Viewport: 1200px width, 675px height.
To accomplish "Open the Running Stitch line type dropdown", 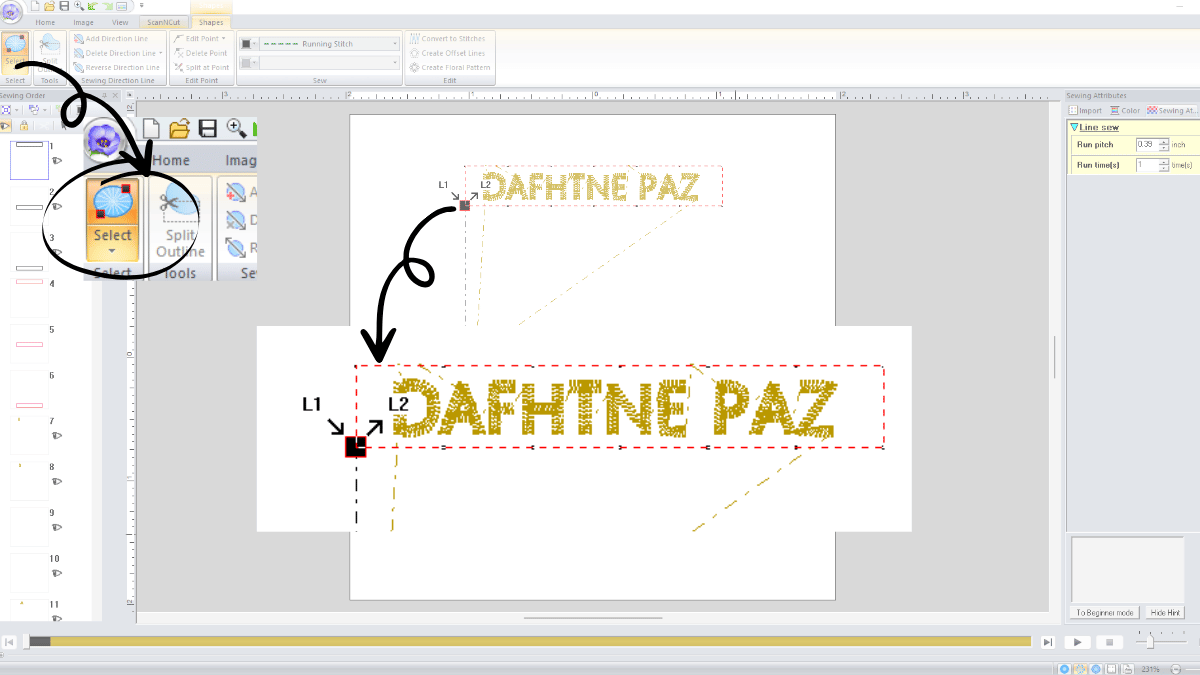I will click(x=394, y=43).
